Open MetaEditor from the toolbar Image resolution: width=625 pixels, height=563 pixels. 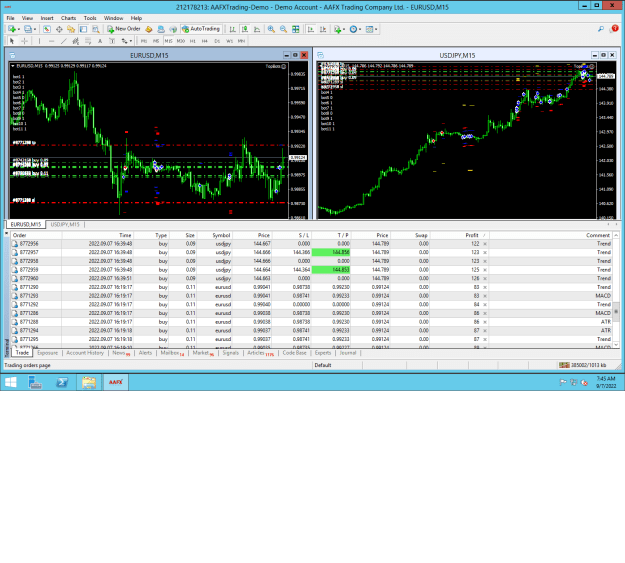point(149,29)
